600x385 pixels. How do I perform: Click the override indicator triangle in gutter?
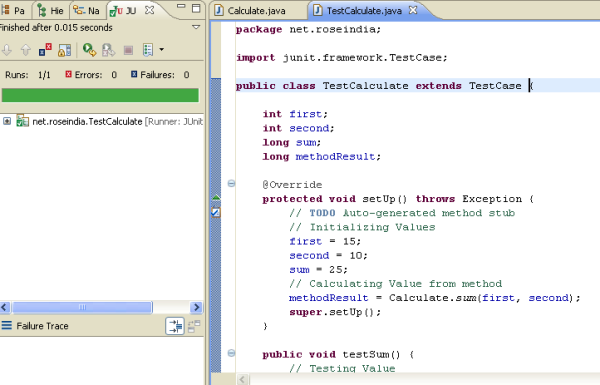(x=216, y=197)
